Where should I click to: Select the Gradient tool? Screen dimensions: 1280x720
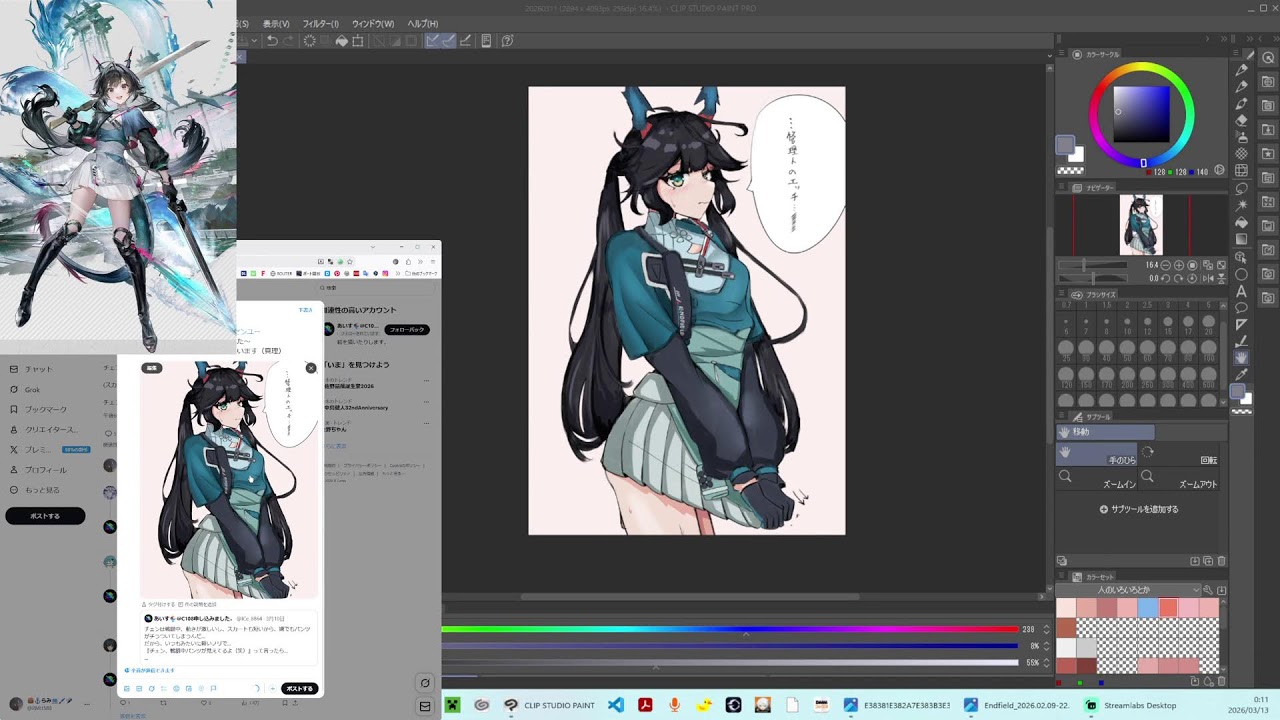point(1241,240)
